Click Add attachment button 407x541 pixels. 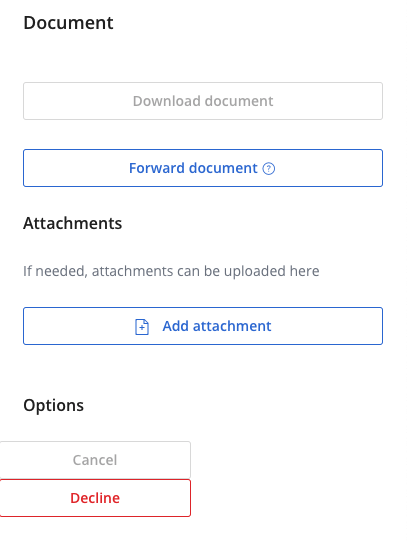pos(203,326)
